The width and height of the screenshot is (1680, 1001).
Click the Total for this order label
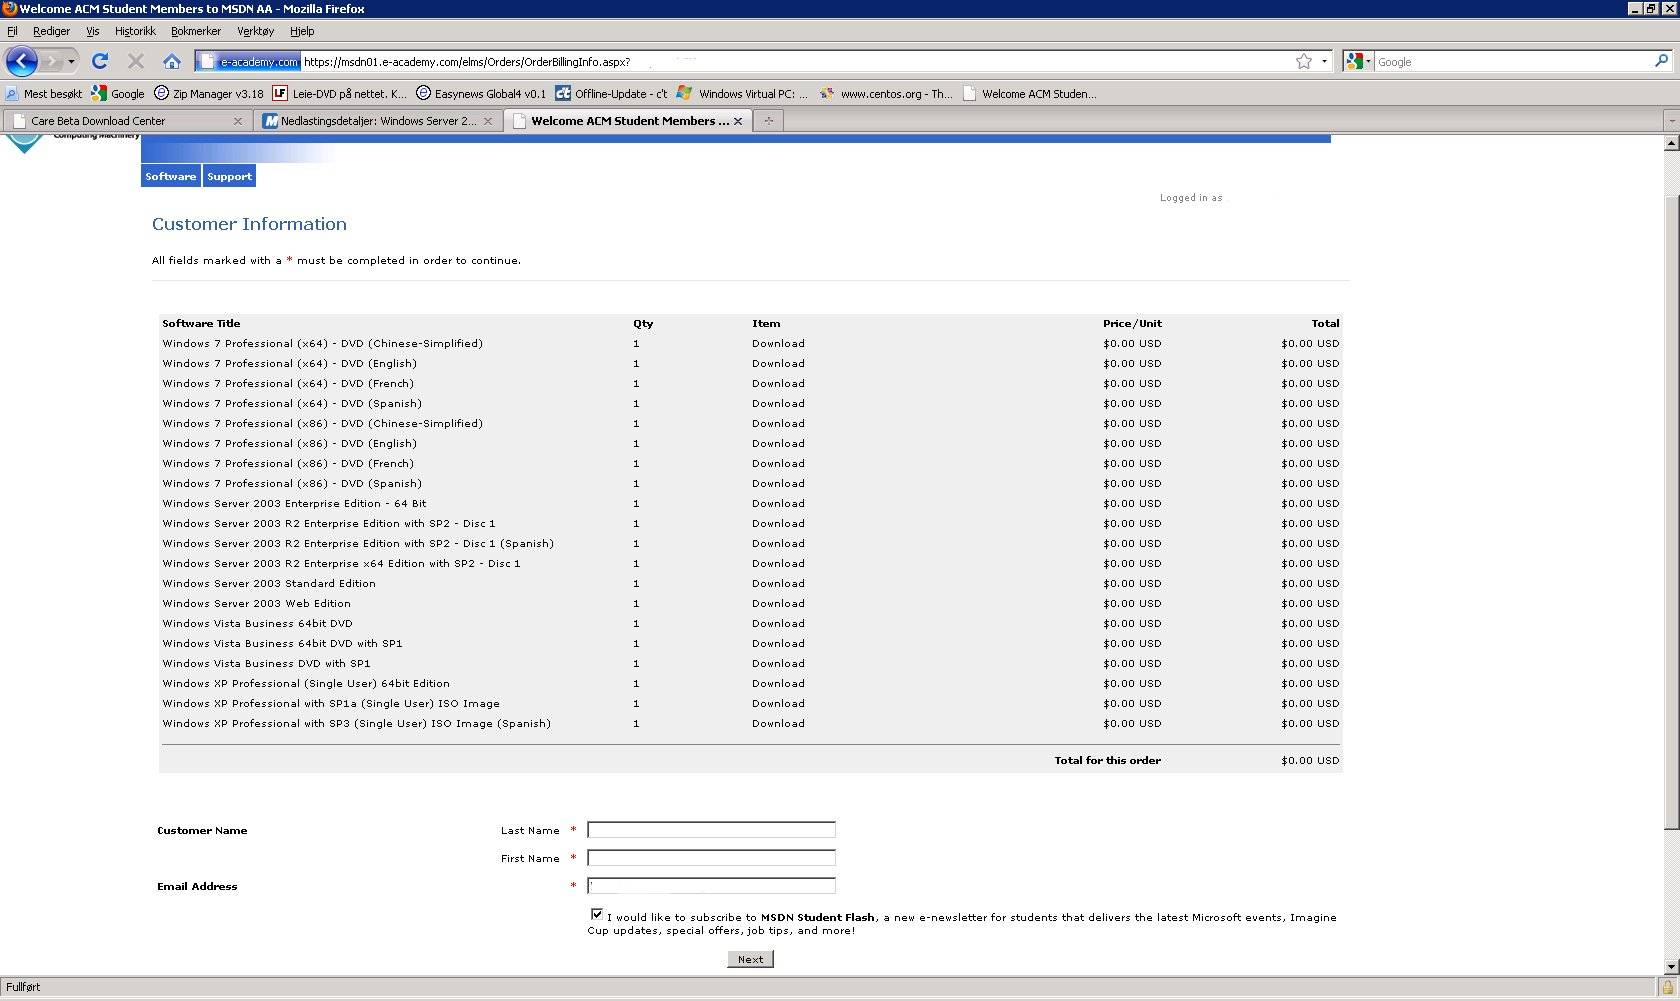click(1107, 761)
